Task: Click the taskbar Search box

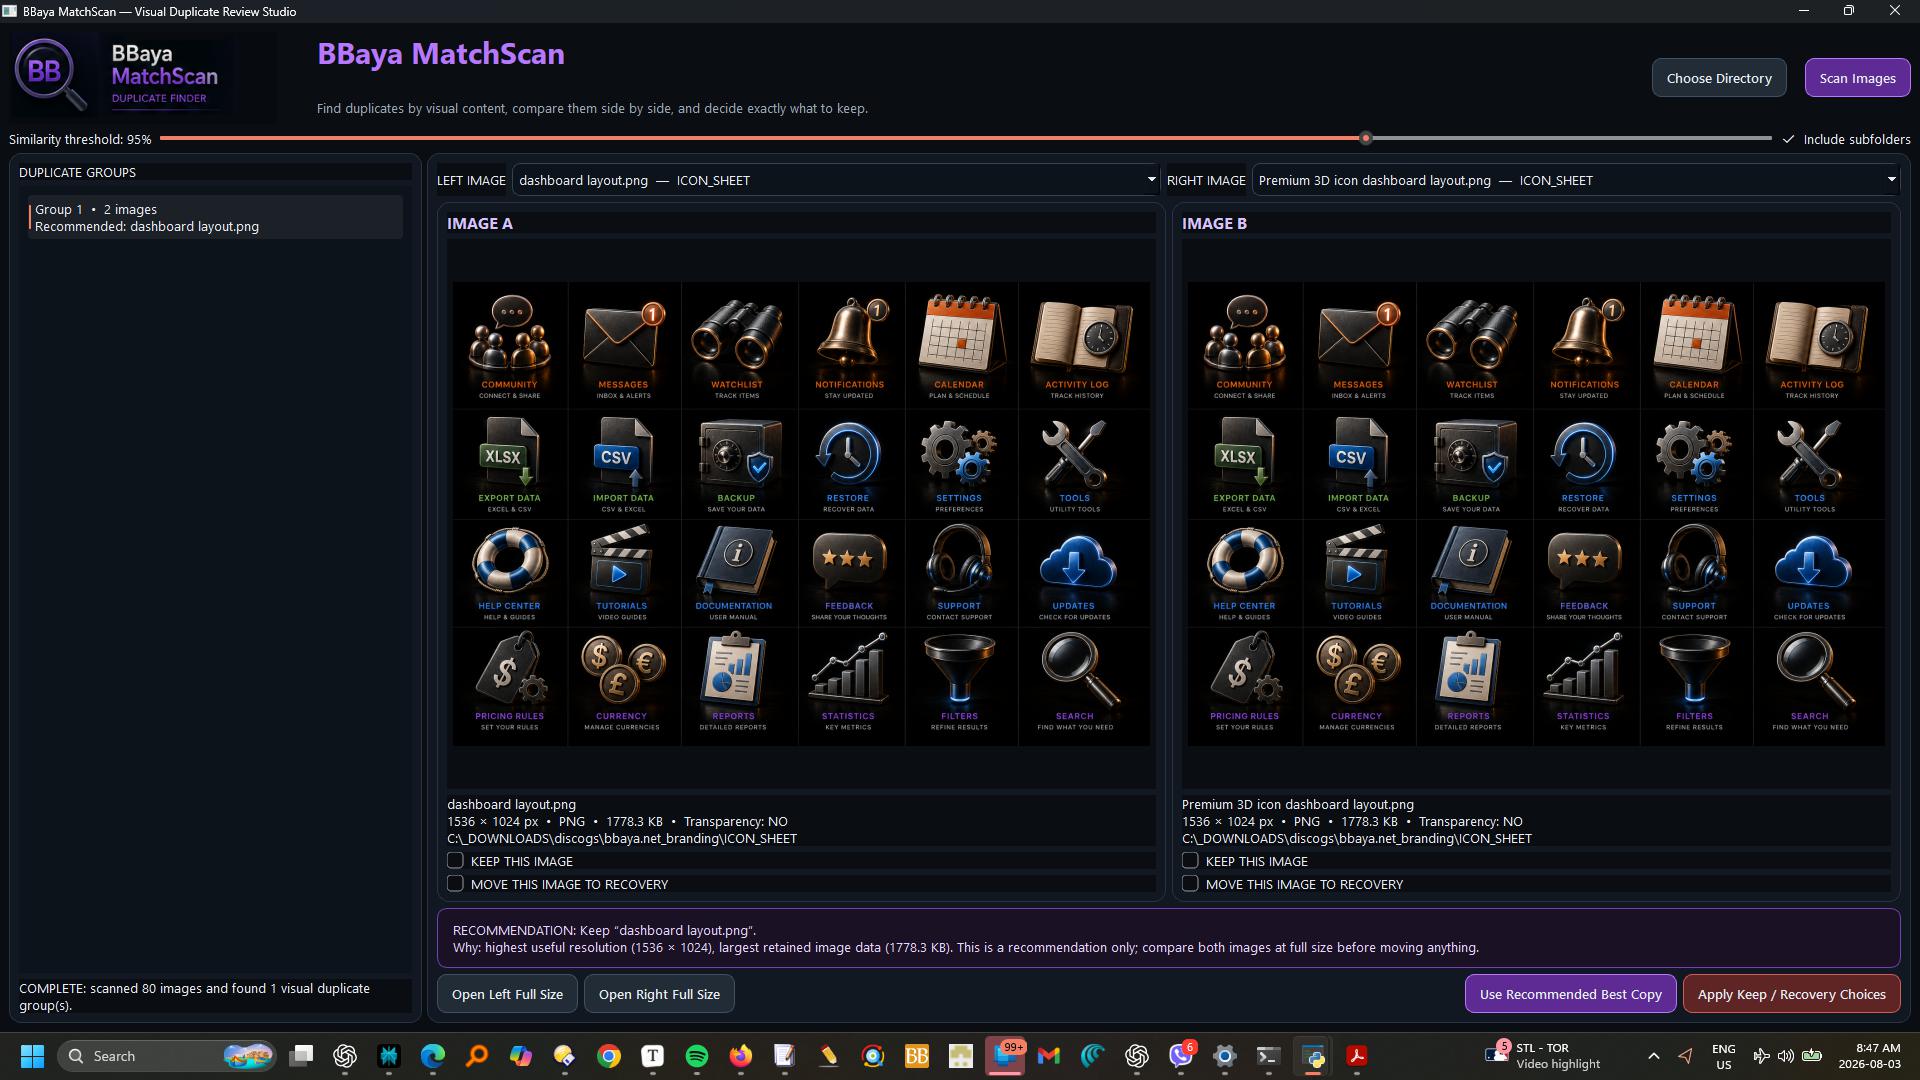Action: [x=168, y=1056]
